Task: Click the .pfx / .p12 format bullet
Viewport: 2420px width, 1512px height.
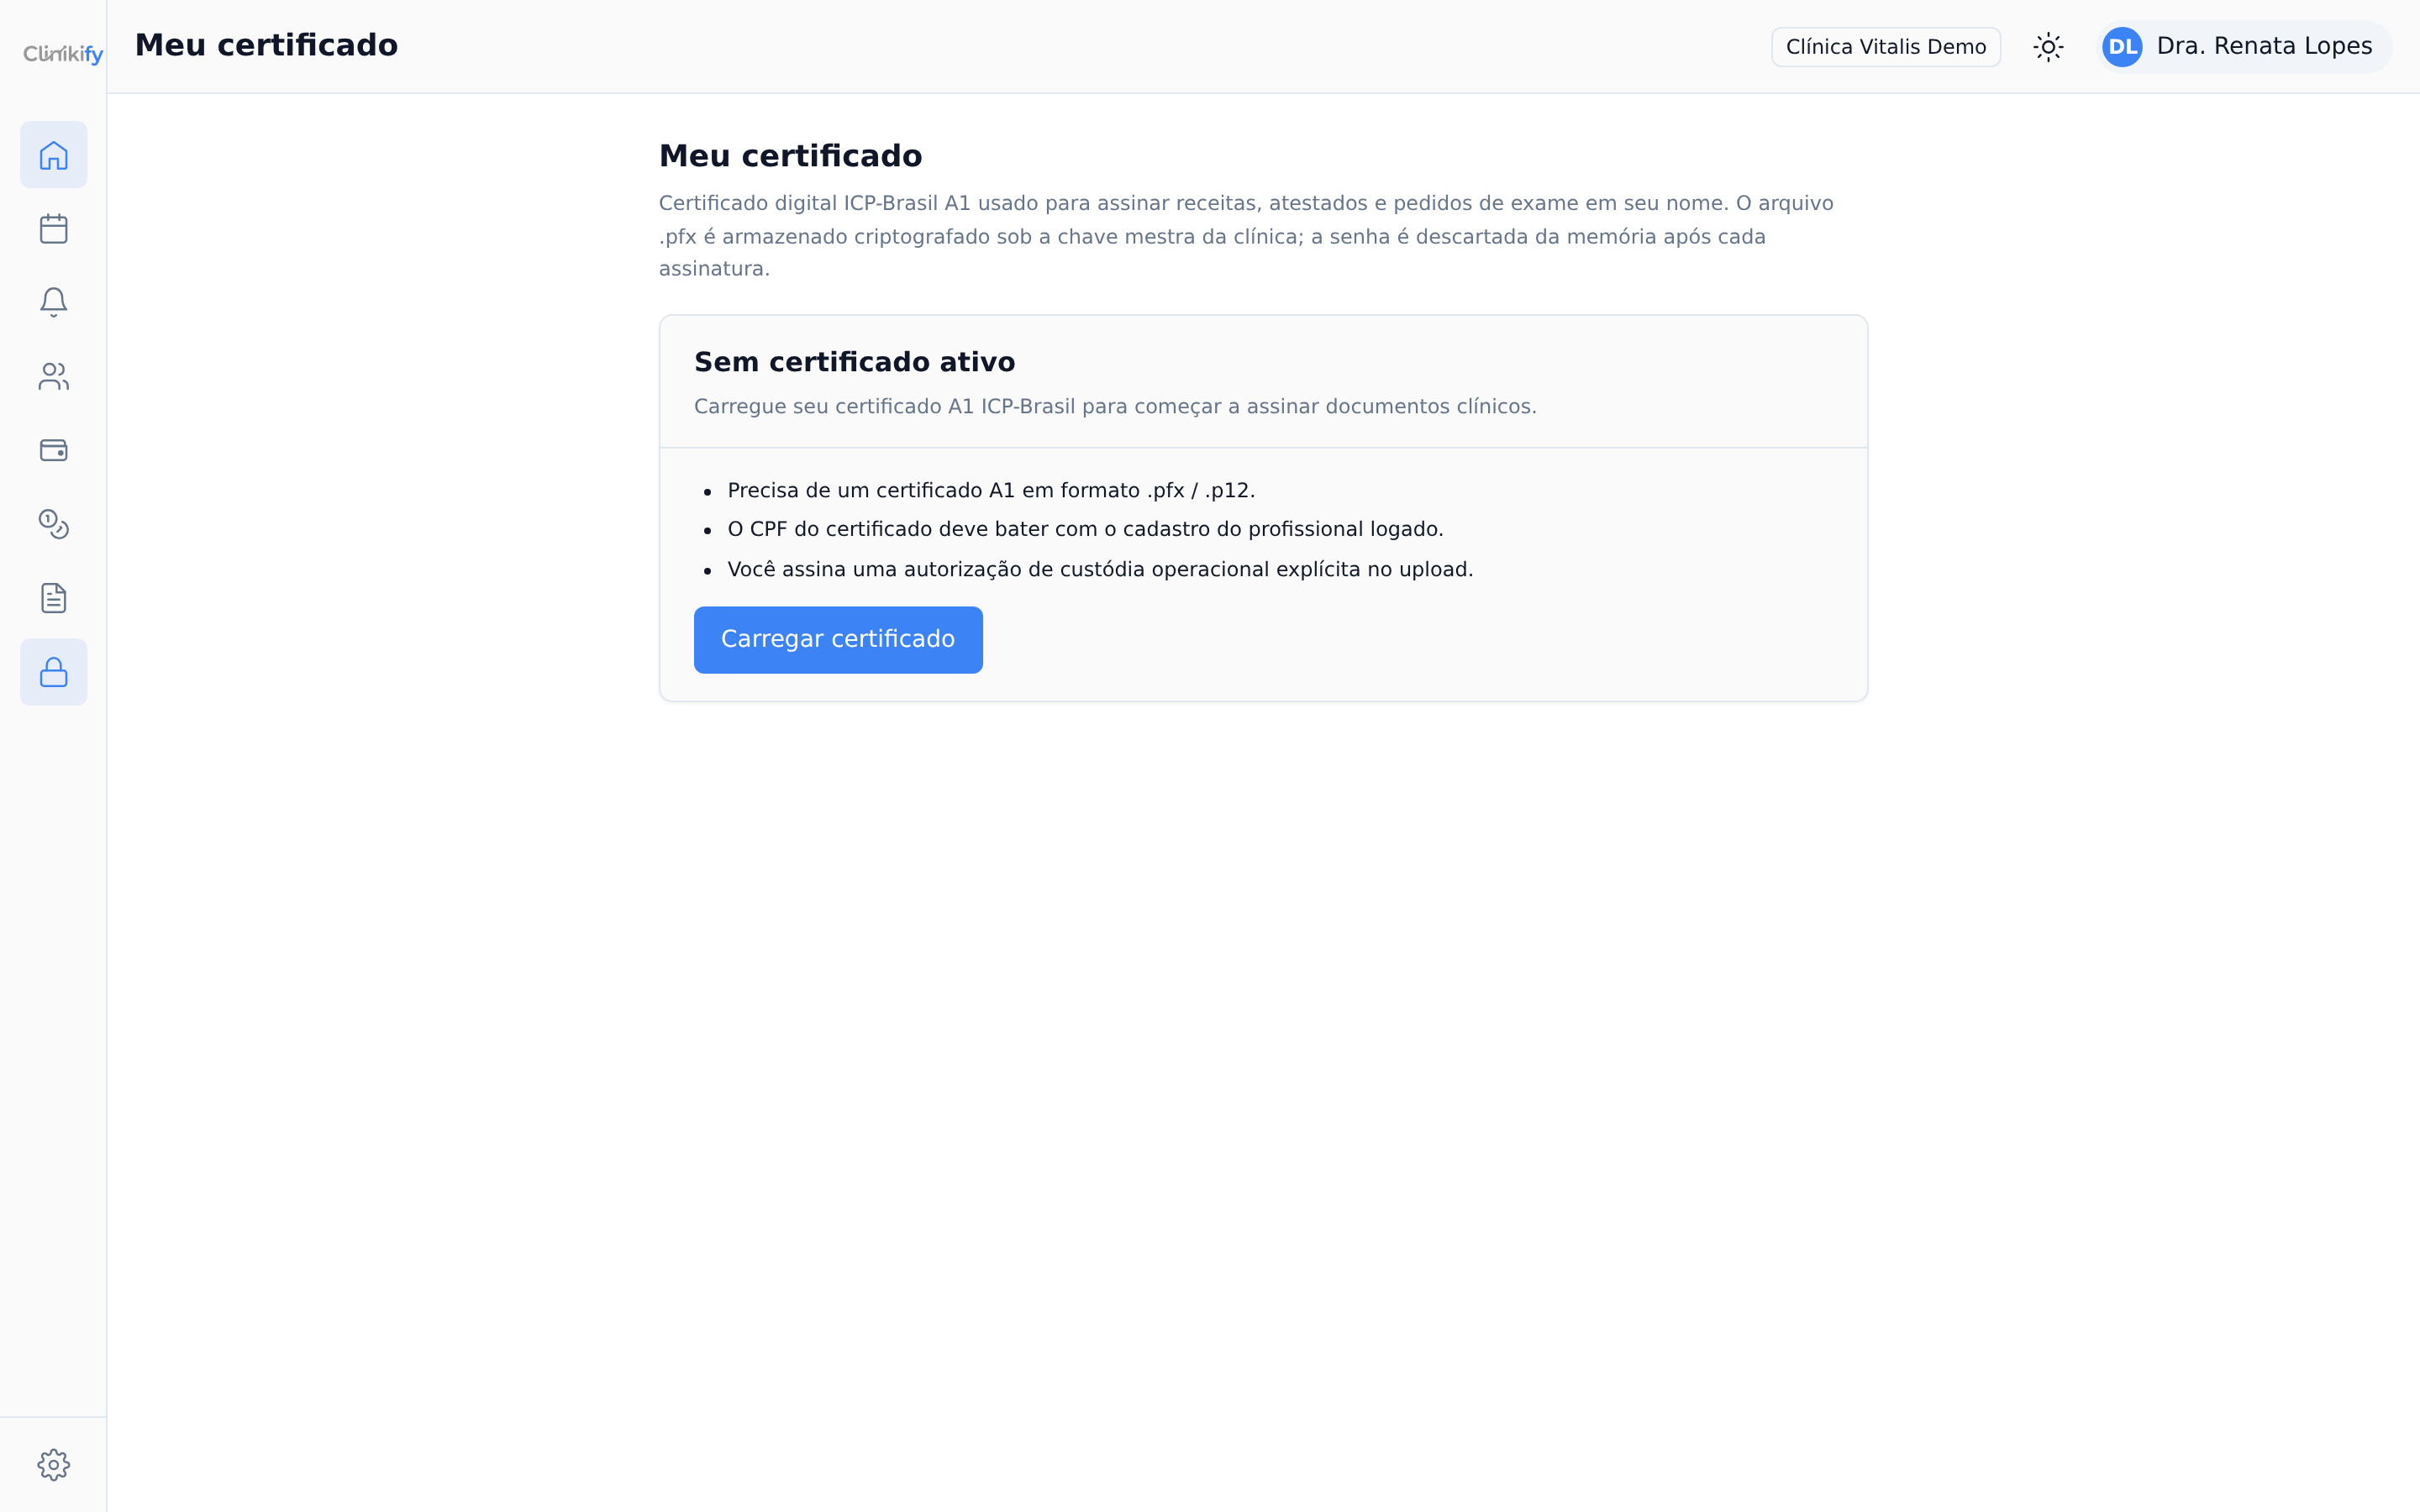Action: (x=991, y=491)
